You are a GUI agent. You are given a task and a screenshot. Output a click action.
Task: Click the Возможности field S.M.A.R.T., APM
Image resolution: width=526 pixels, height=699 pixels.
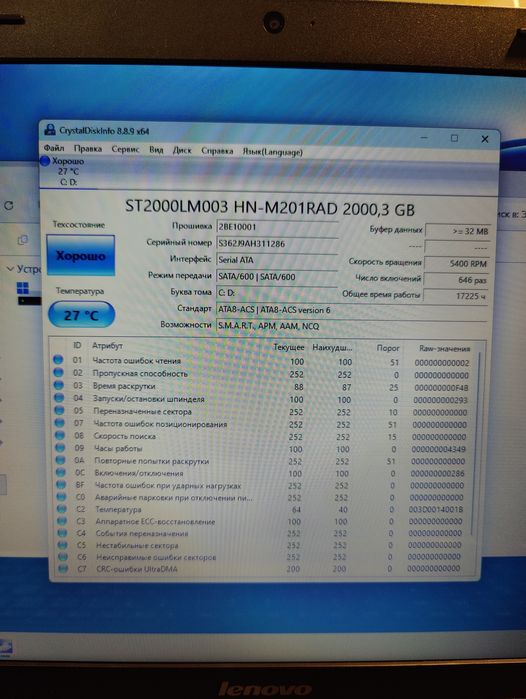click(351, 326)
